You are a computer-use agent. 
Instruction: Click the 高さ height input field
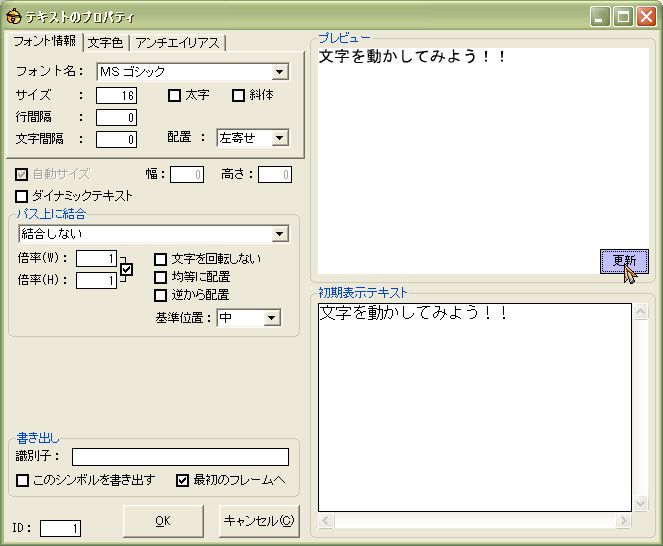pos(275,175)
